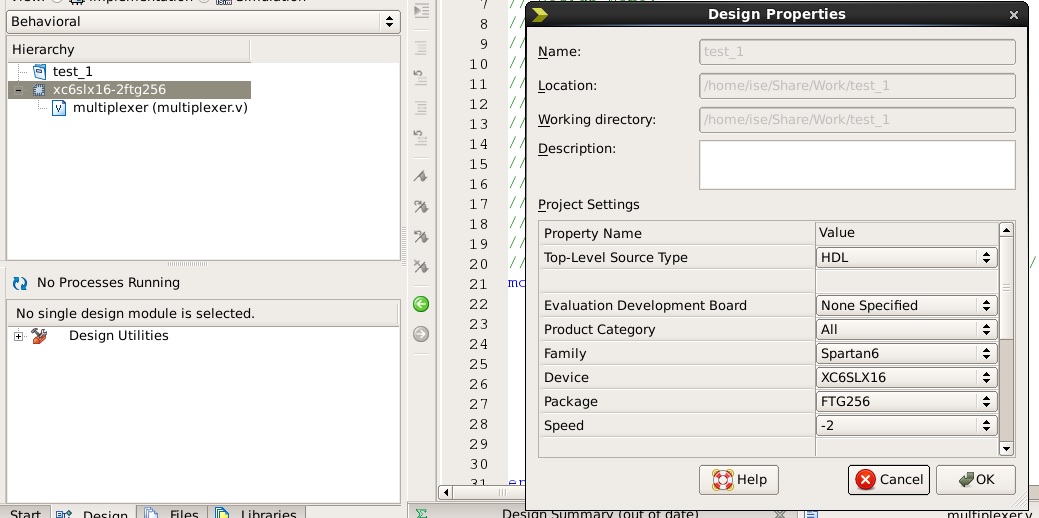Open the Device XC6SLX16 dropdown
1039x518 pixels.
click(906, 378)
